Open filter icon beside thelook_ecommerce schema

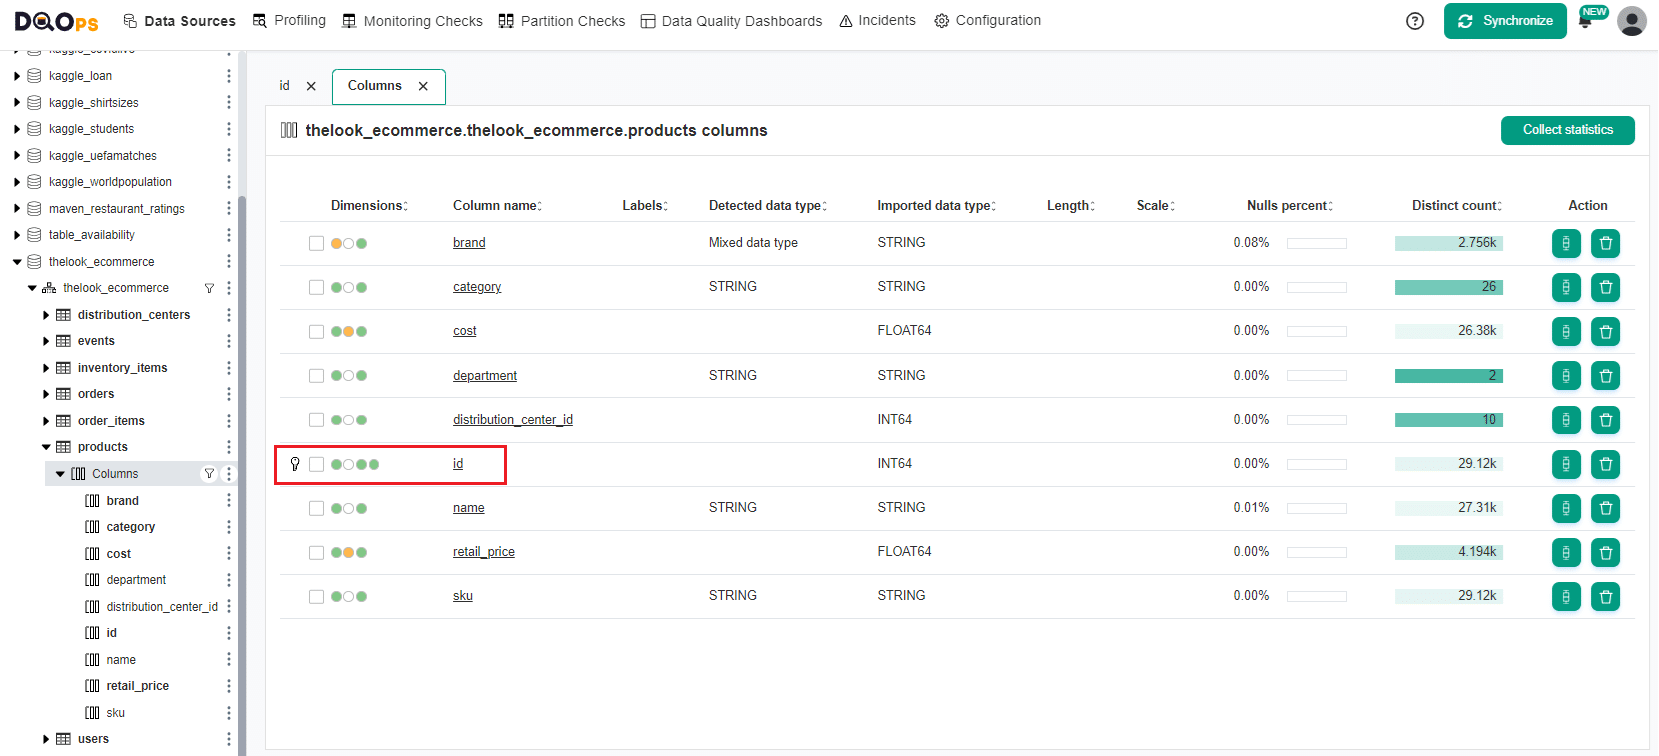(209, 288)
